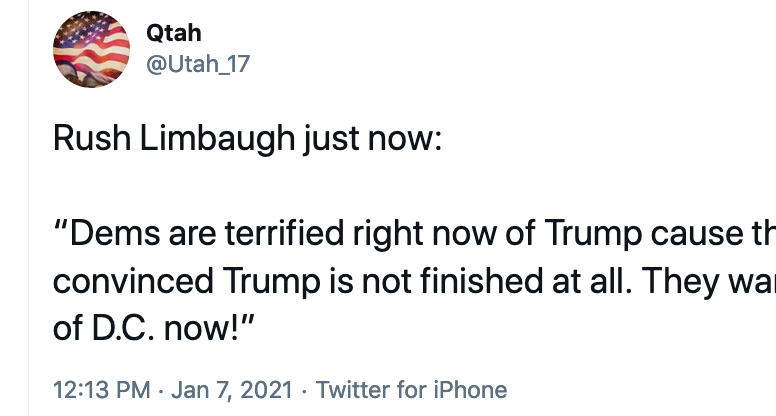
Task: Open the @Utah_17 handle link
Action: click(x=198, y=64)
